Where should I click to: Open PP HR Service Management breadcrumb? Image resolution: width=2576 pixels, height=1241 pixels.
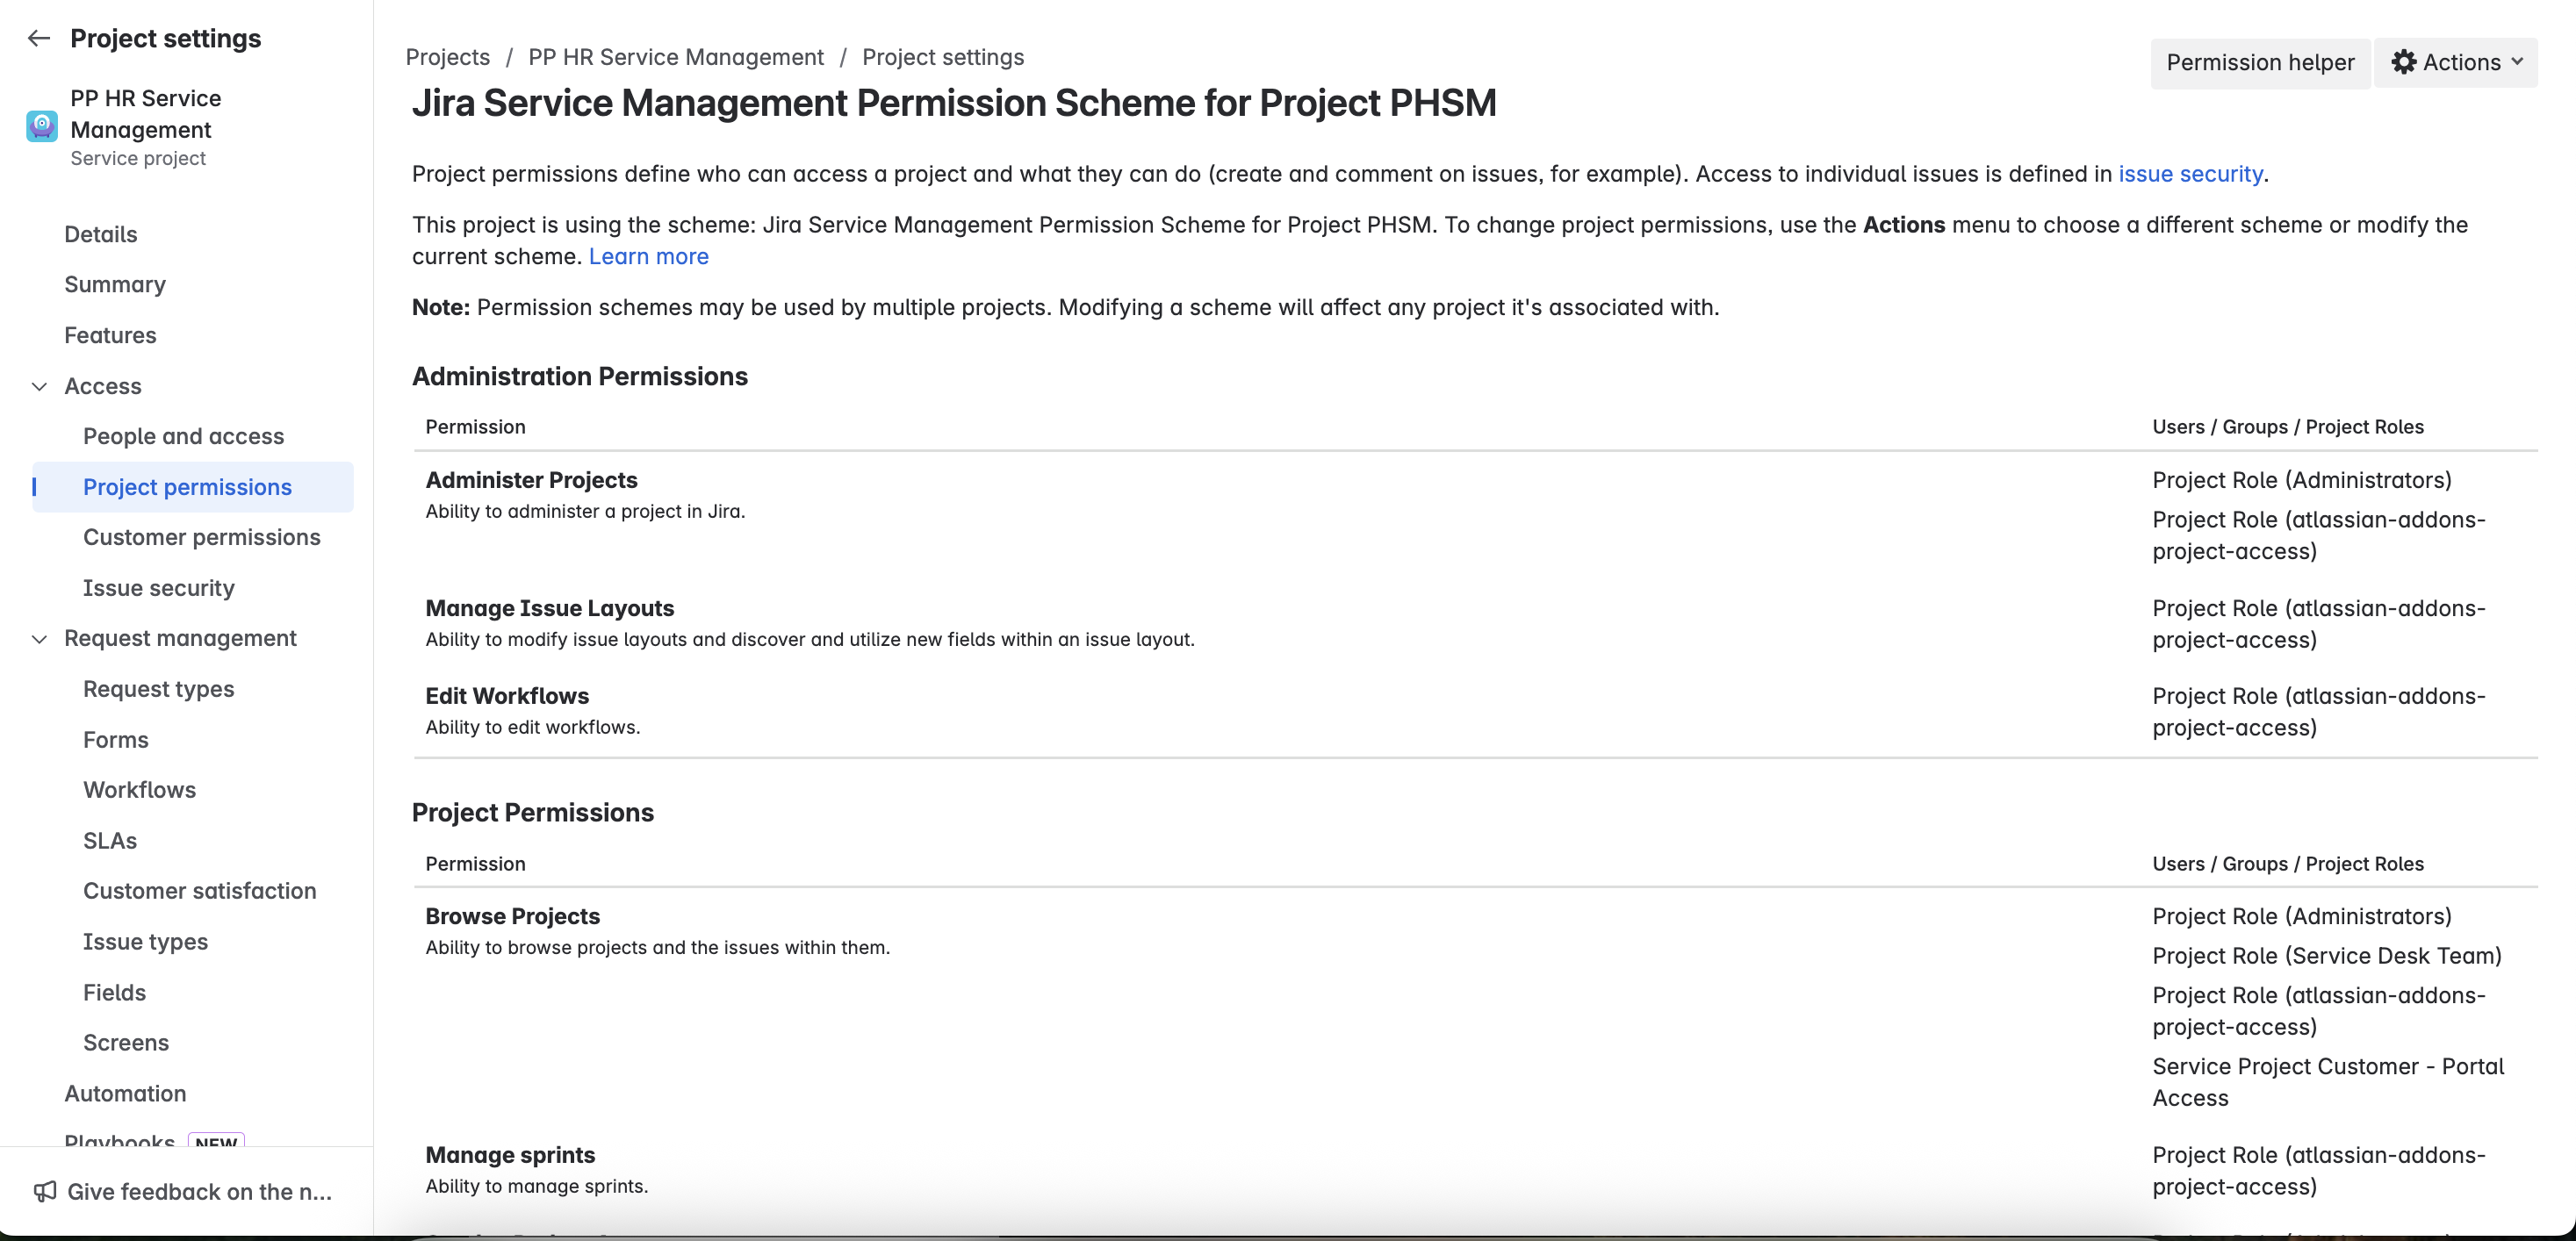click(676, 57)
